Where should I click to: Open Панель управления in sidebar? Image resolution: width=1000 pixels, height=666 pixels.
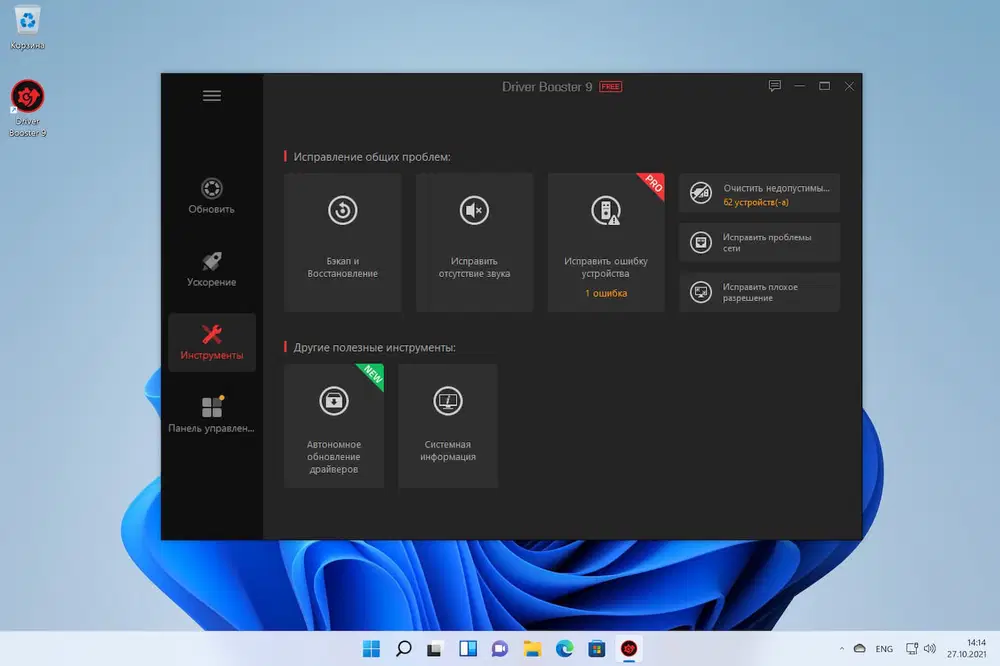point(212,415)
